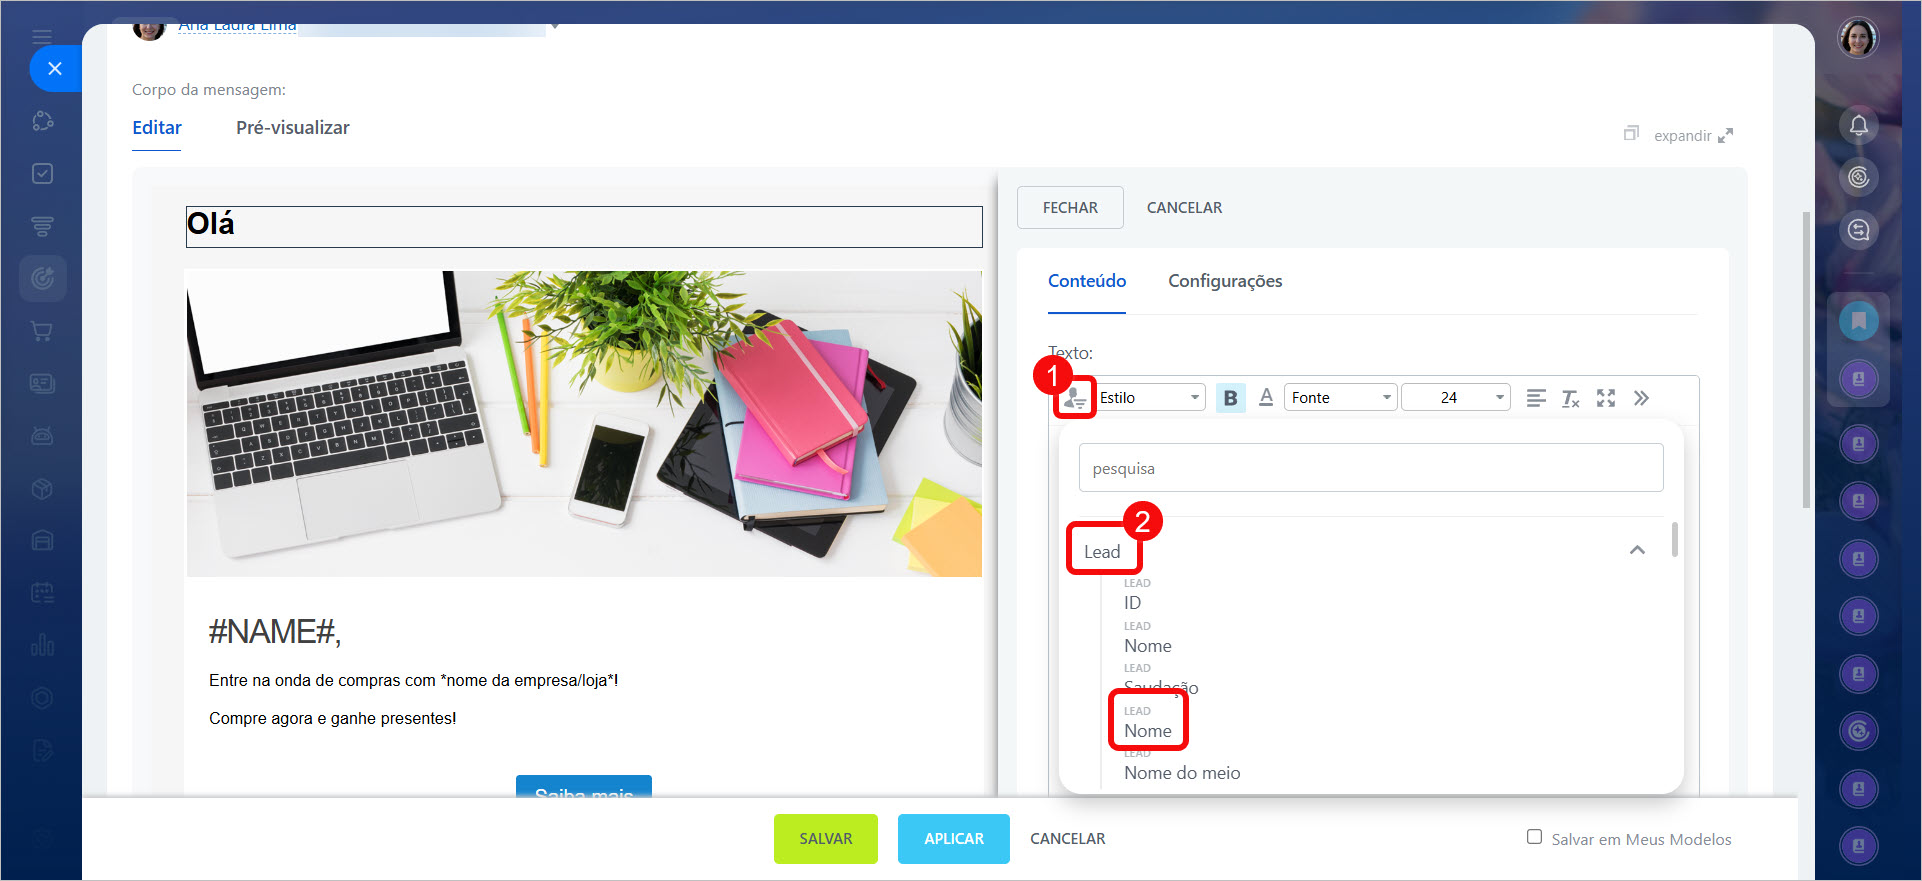The height and width of the screenshot is (881, 1922).
Task: Click the expandir link
Action: (x=1693, y=136)
